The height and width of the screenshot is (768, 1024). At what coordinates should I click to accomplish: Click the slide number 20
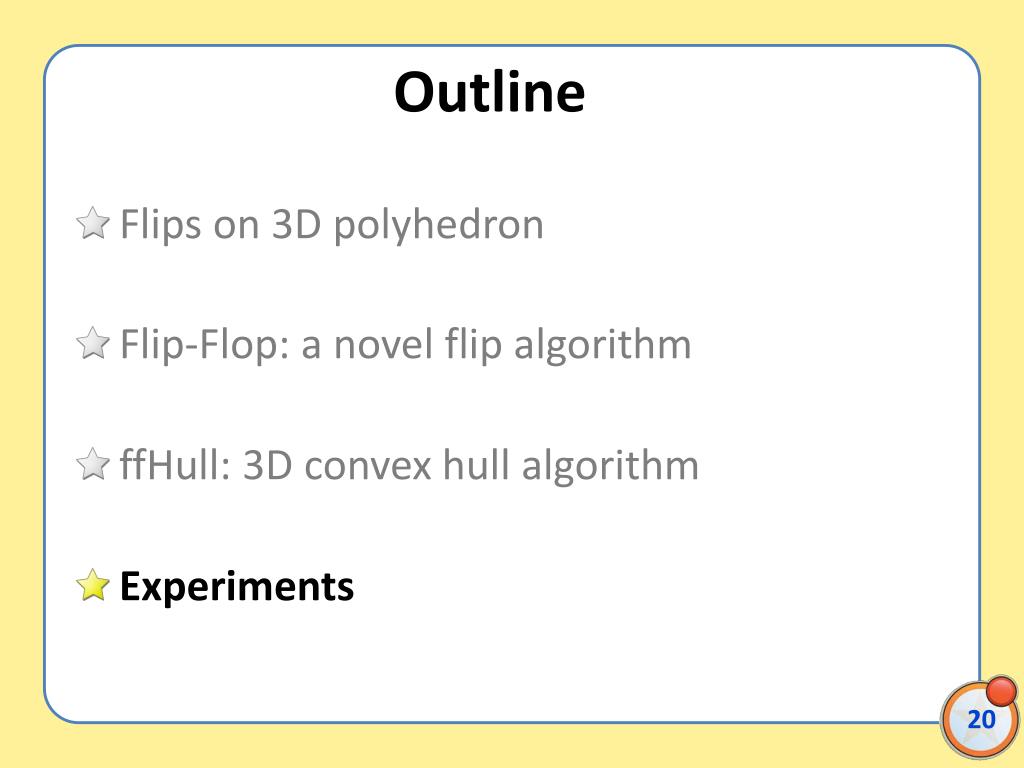982,719
